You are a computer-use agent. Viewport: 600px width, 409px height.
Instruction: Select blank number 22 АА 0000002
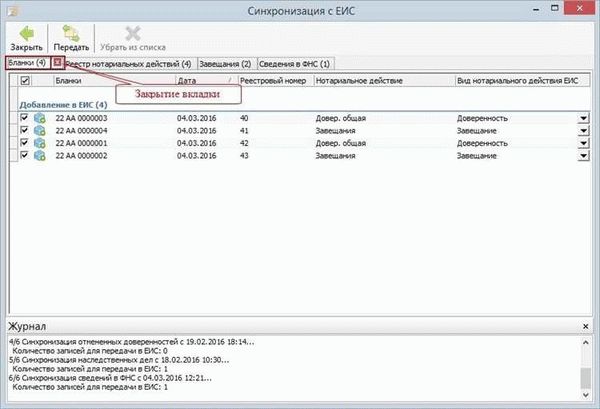82,156
